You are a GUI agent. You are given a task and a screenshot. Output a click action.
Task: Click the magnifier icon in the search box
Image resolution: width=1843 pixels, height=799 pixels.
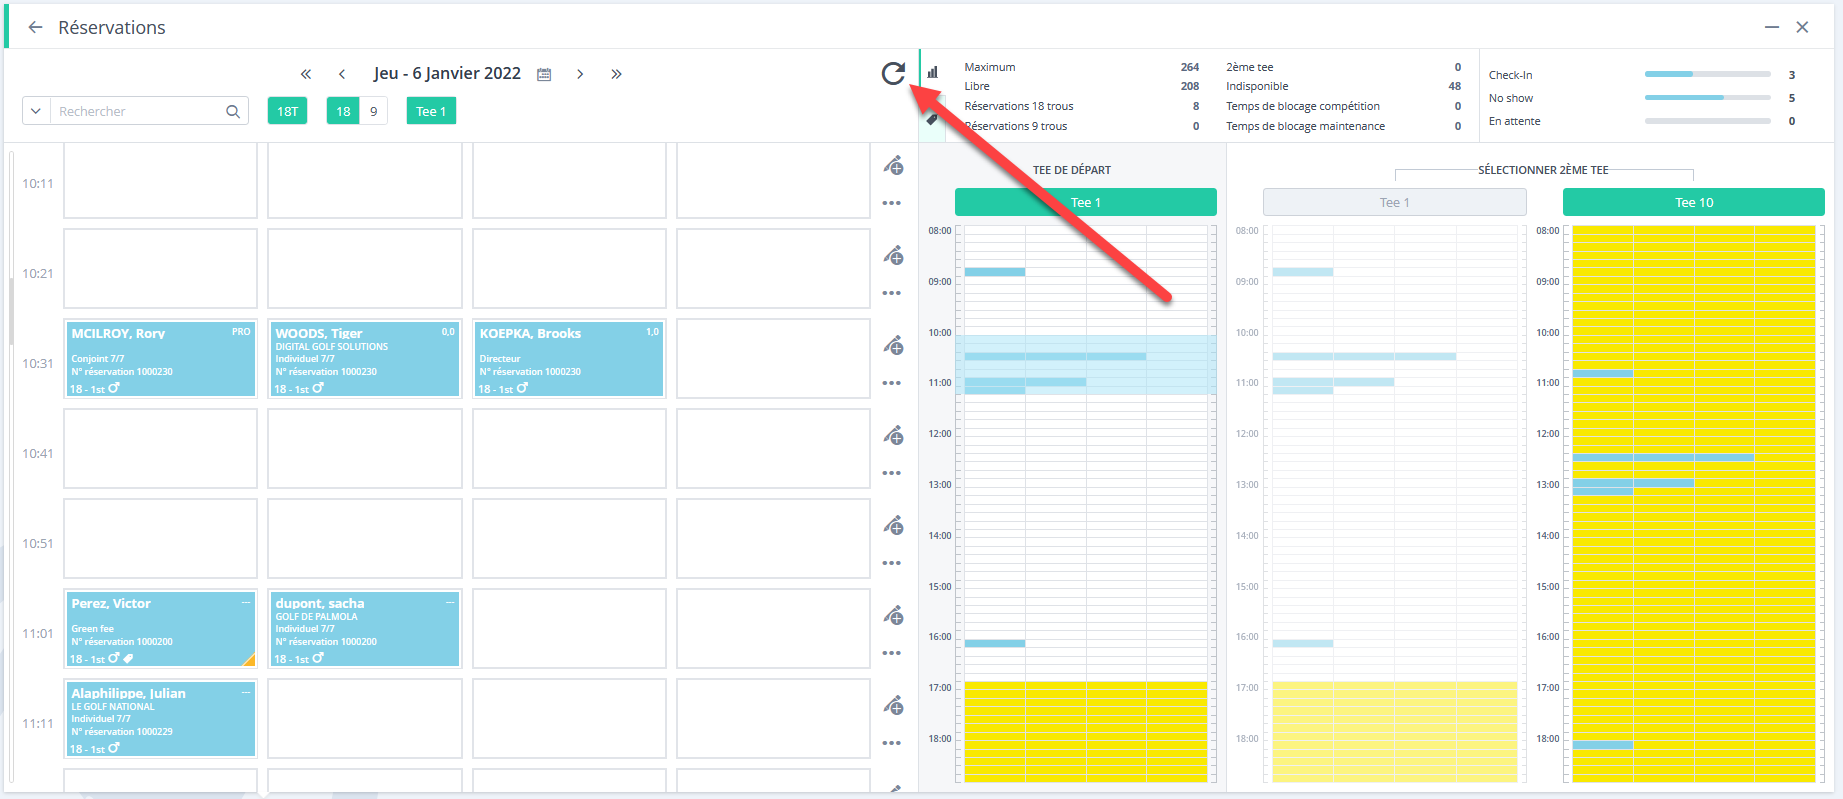233,111
